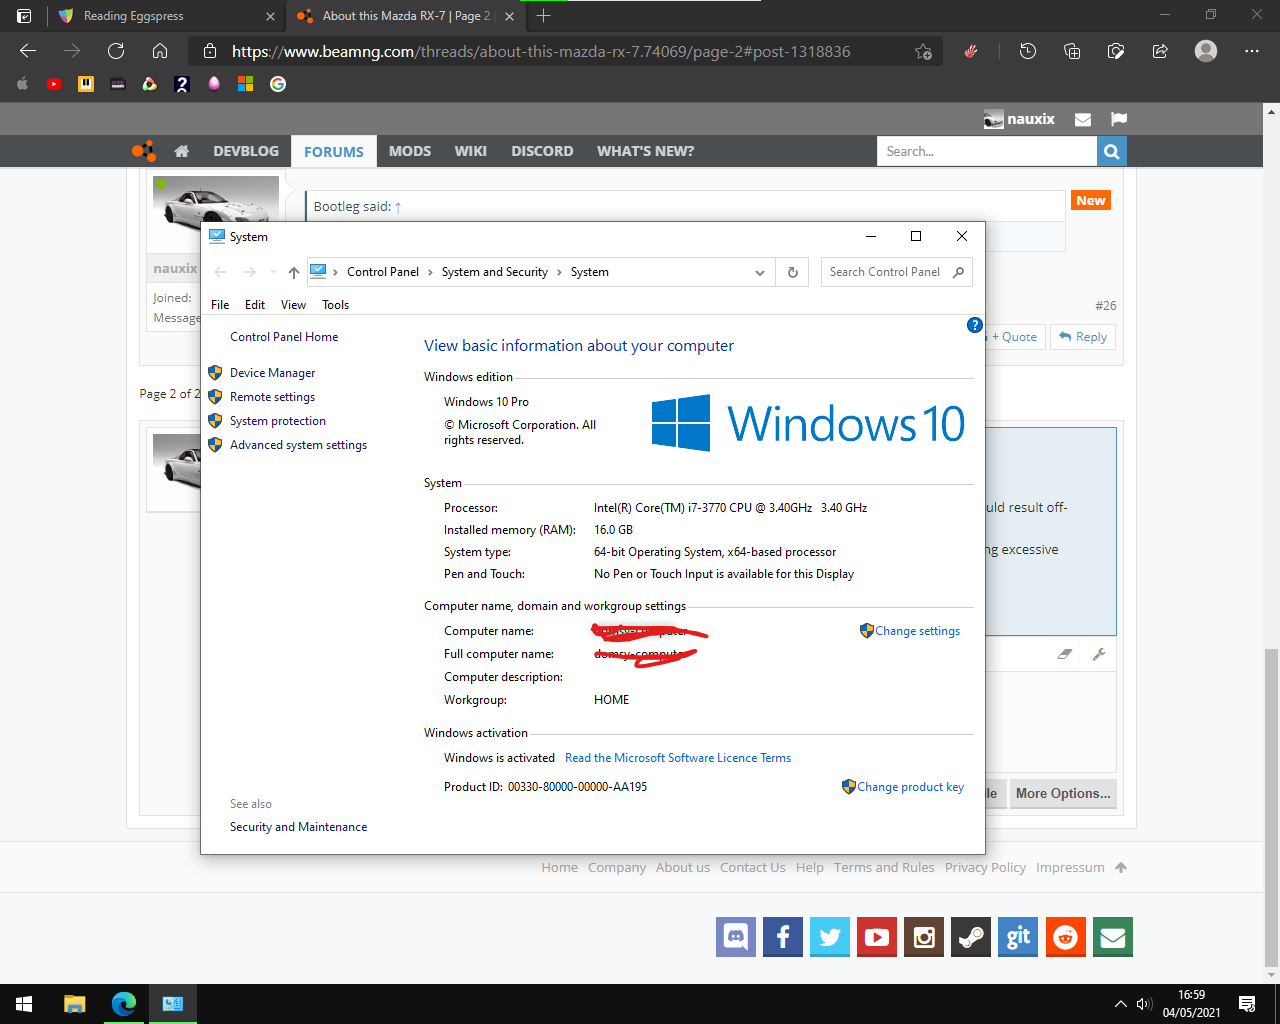Image resolution: width=1280 pixels, height=1024 pixels.
Task: Open File menu in System window
Action: click(x=220, y=305)
